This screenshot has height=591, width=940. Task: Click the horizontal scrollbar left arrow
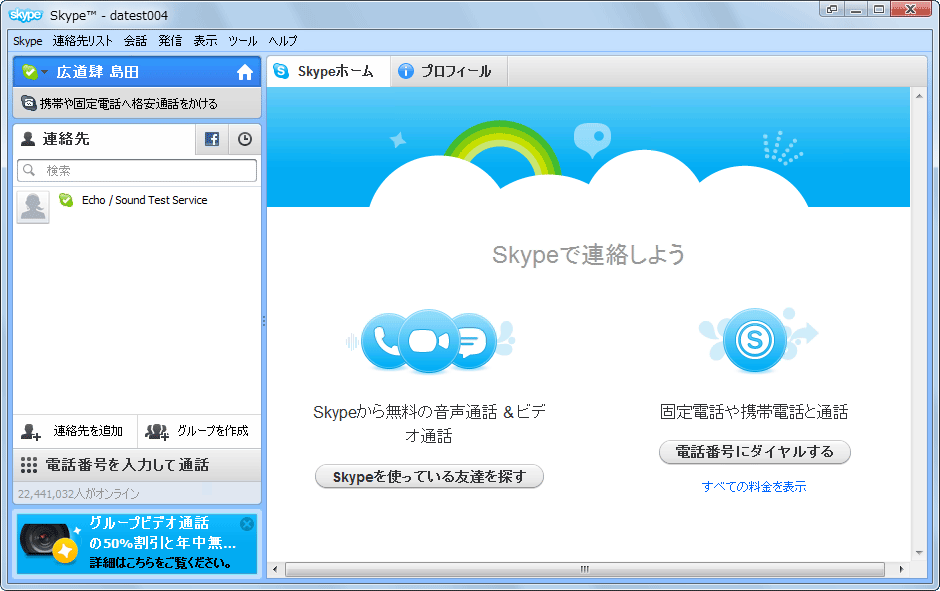275,569
